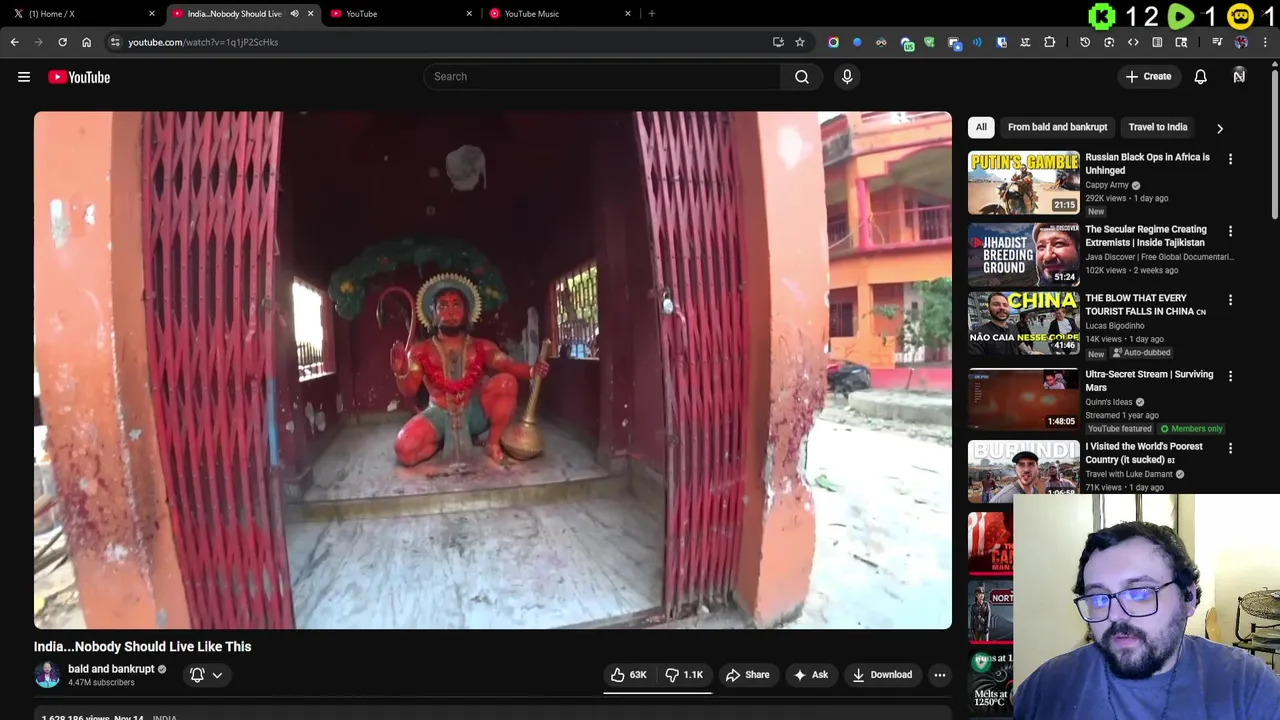Open I Visited the World's Poorest Country
Image resolution: width=1280 pixels, height=720 pixels.
click(x=1144, y=453)
